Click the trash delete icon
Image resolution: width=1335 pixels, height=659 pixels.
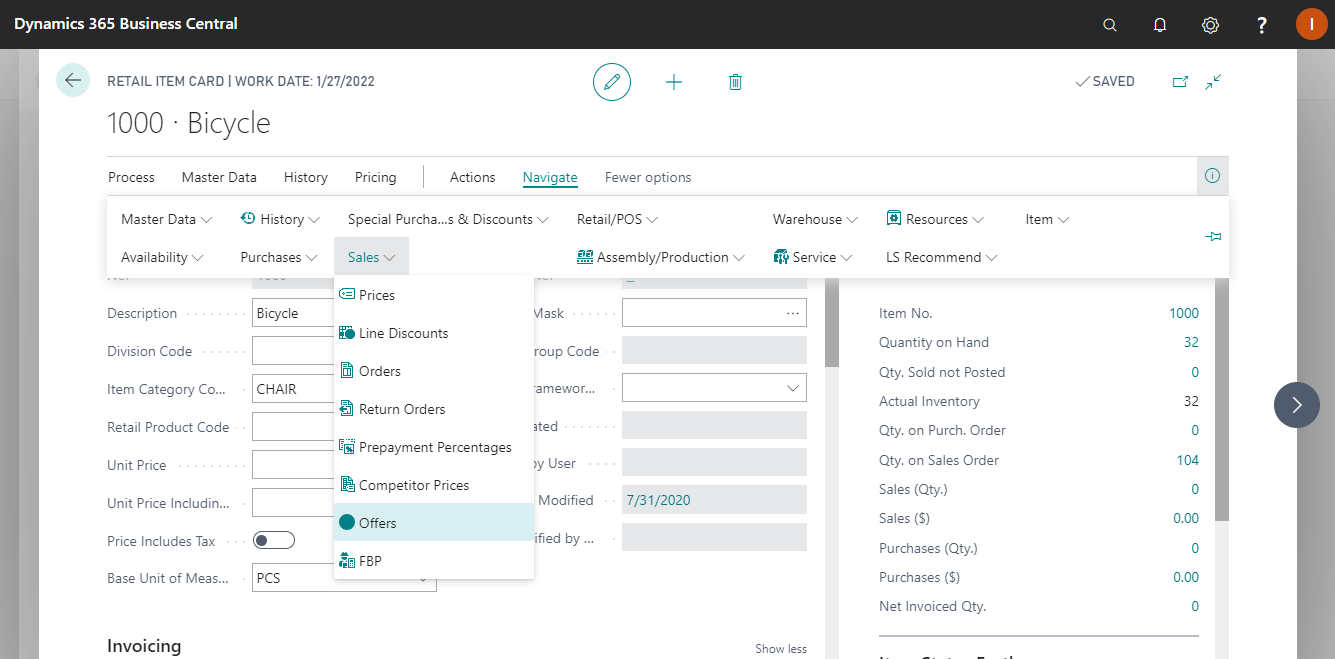735,82
